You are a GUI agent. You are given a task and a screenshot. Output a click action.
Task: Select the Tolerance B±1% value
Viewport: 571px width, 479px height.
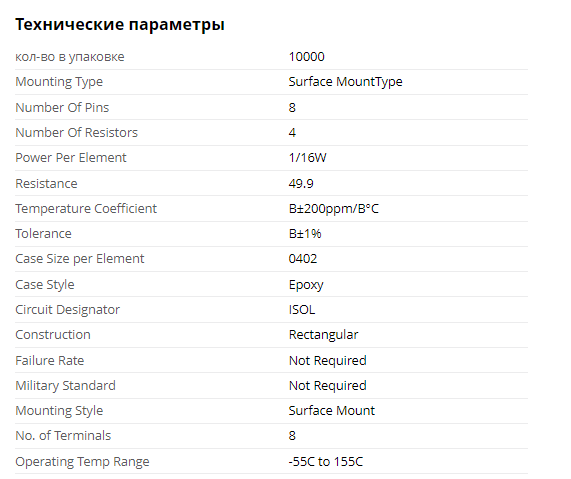pos(305,233)
